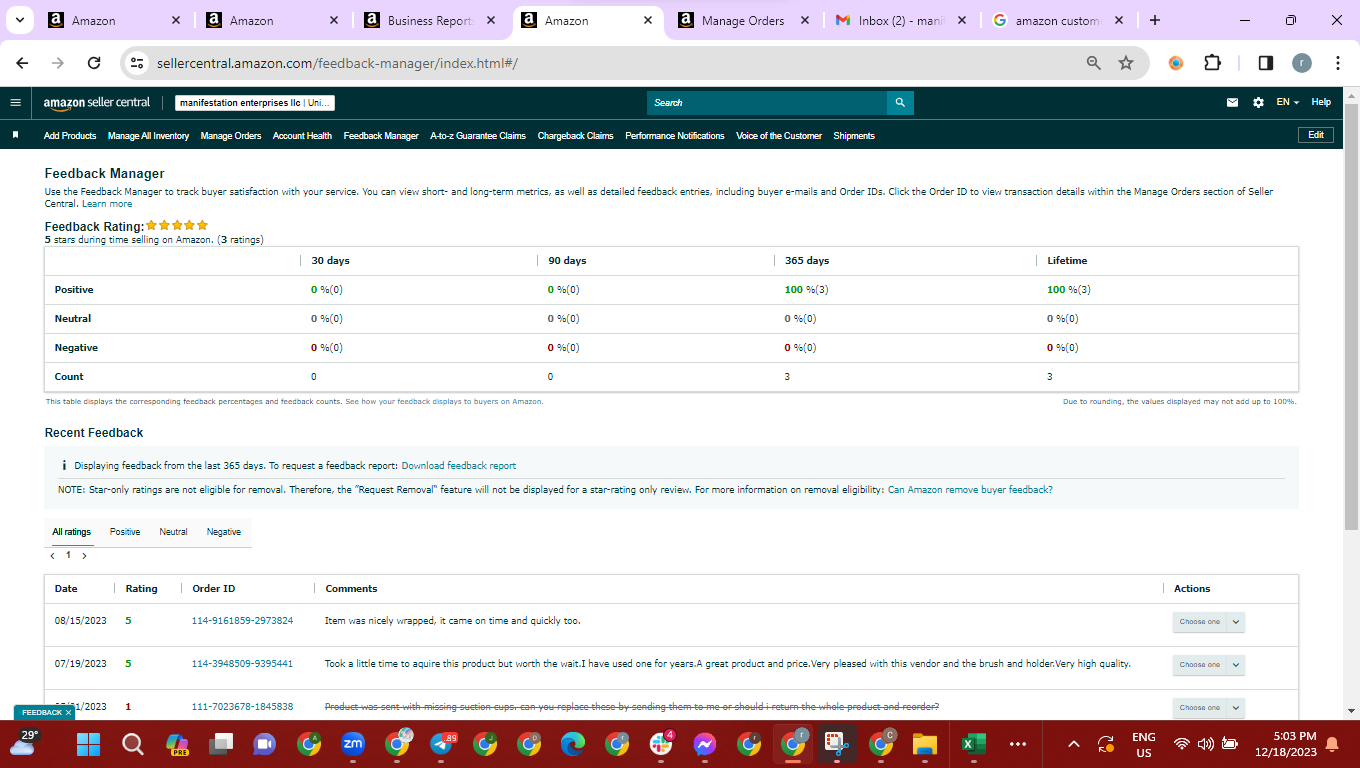
Task: Show hidden icons in the system tray
Action: [x=1074, y=744]
